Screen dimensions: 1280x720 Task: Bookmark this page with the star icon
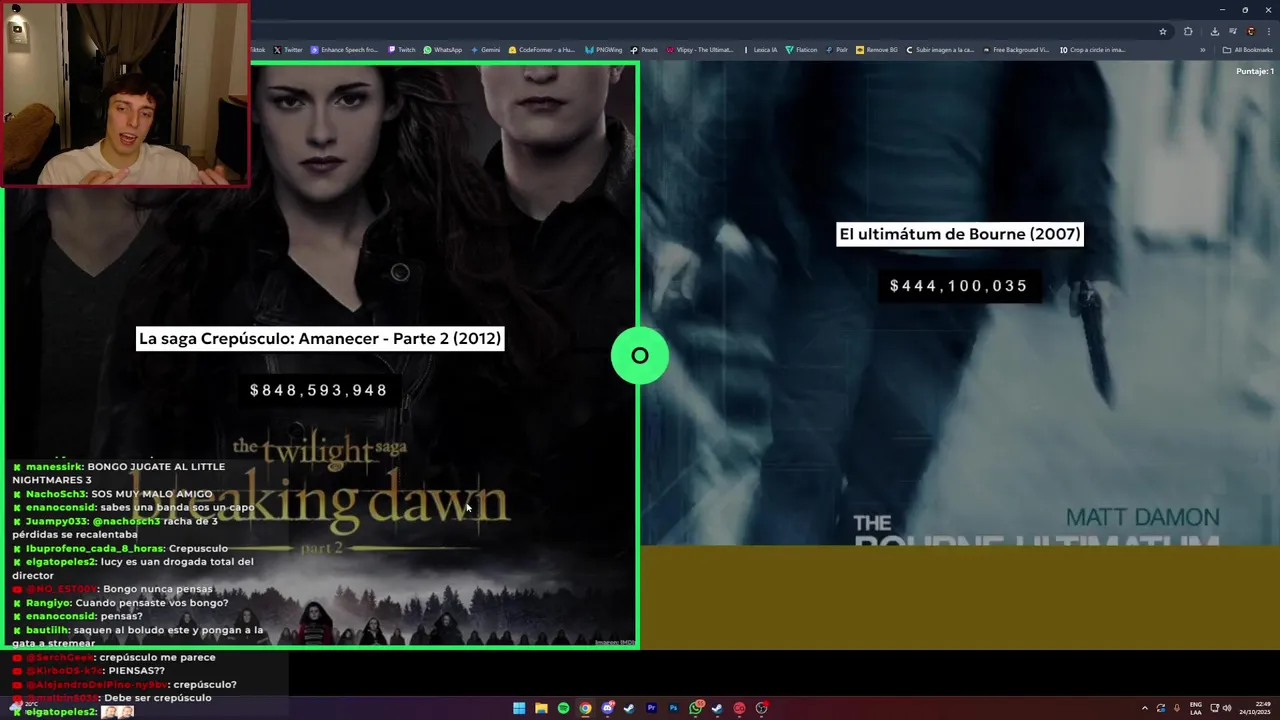pos(1163,31)
